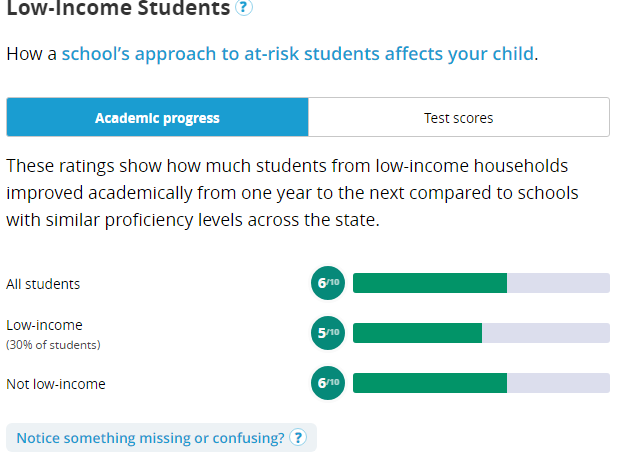Click the '30% of students' caption
This screenshot has width=621, height=476.
point(53,345)
